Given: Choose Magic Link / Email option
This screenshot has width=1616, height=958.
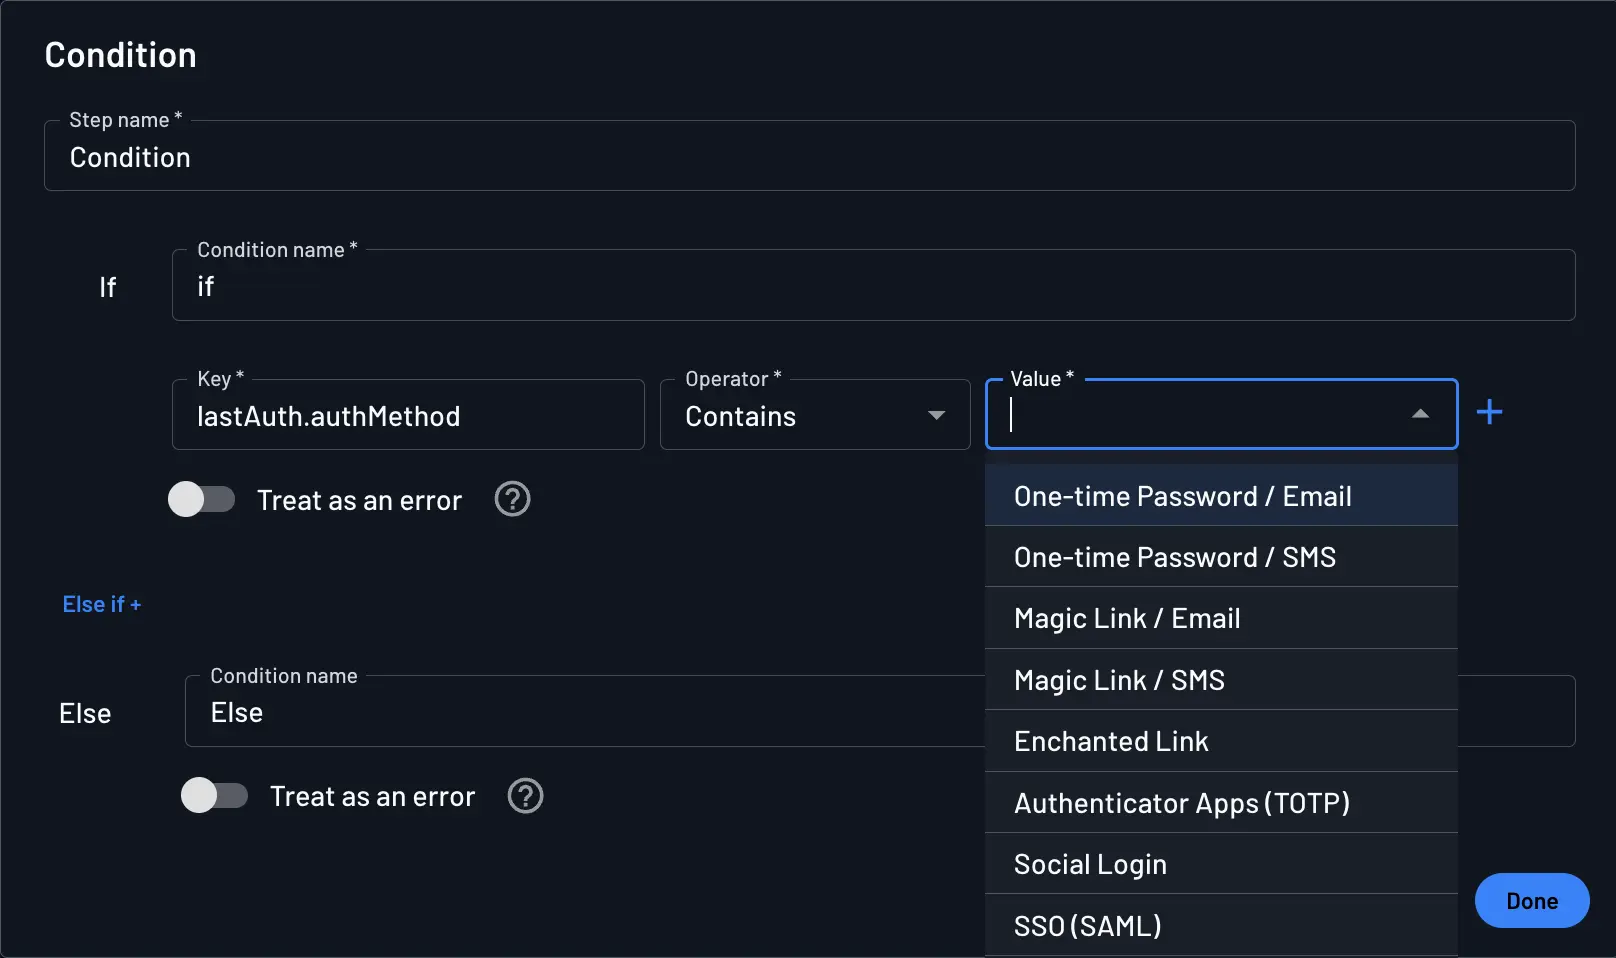Looking at the screenshot, I should (x=1221, y=618).
